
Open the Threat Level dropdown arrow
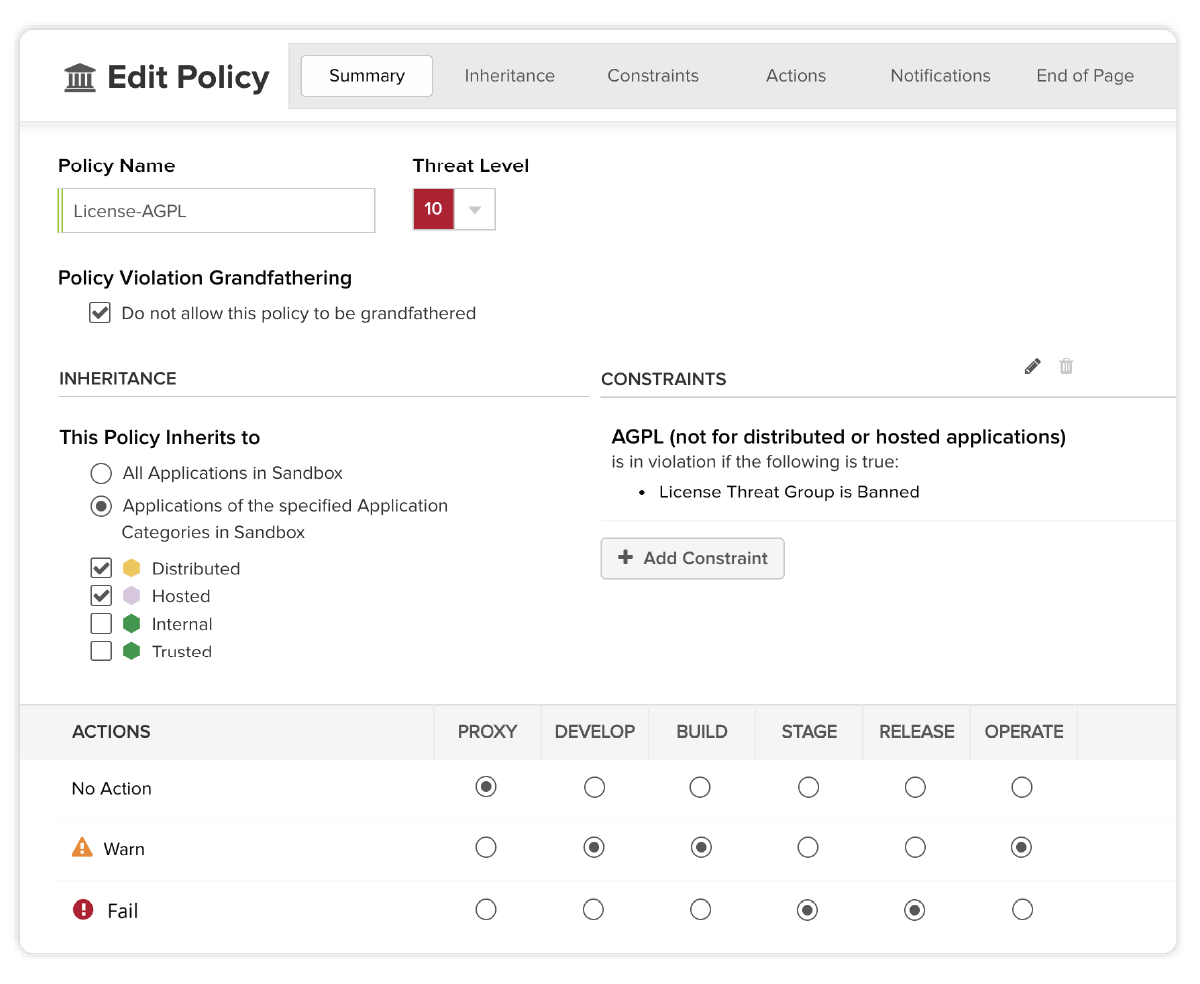475,210
